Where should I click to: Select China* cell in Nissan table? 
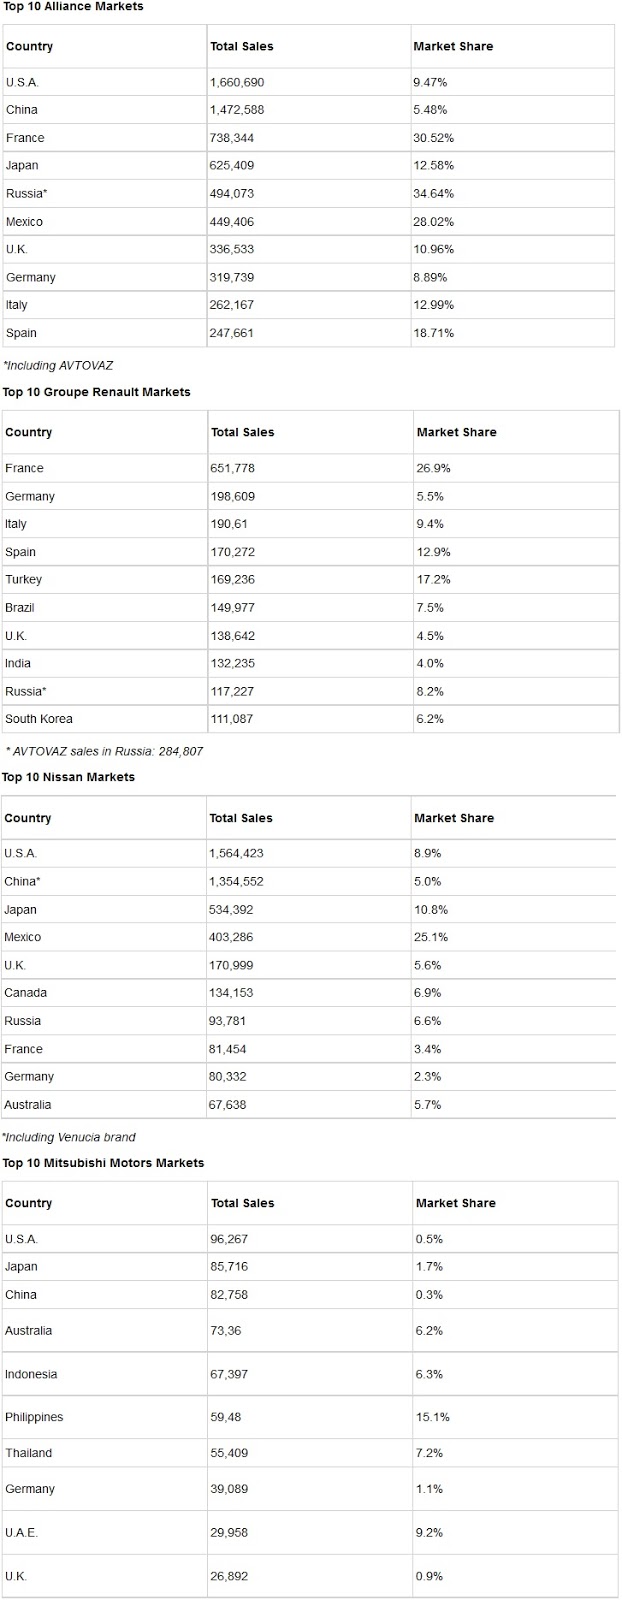(23, 882)
